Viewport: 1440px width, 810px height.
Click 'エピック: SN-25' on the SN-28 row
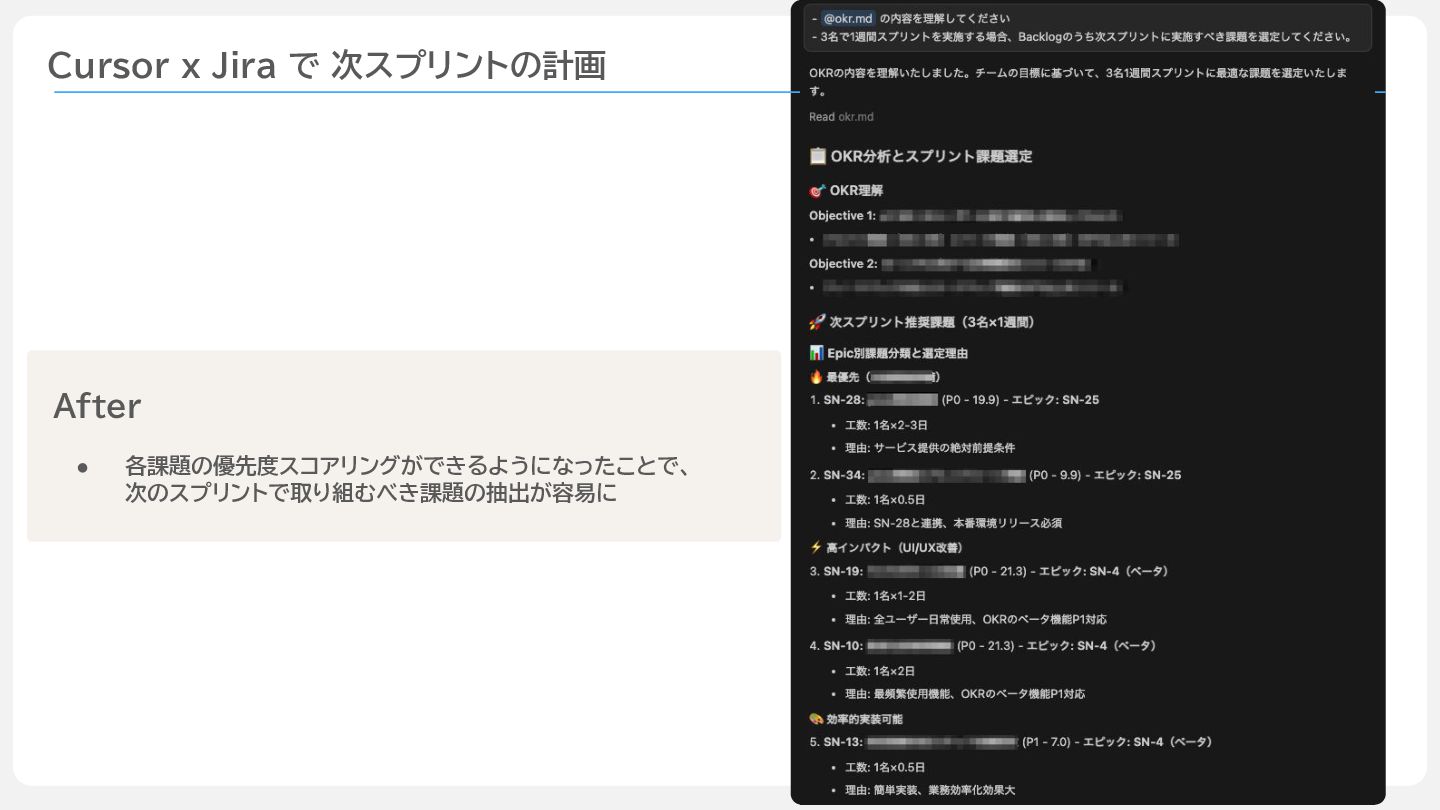[1055, 400]
